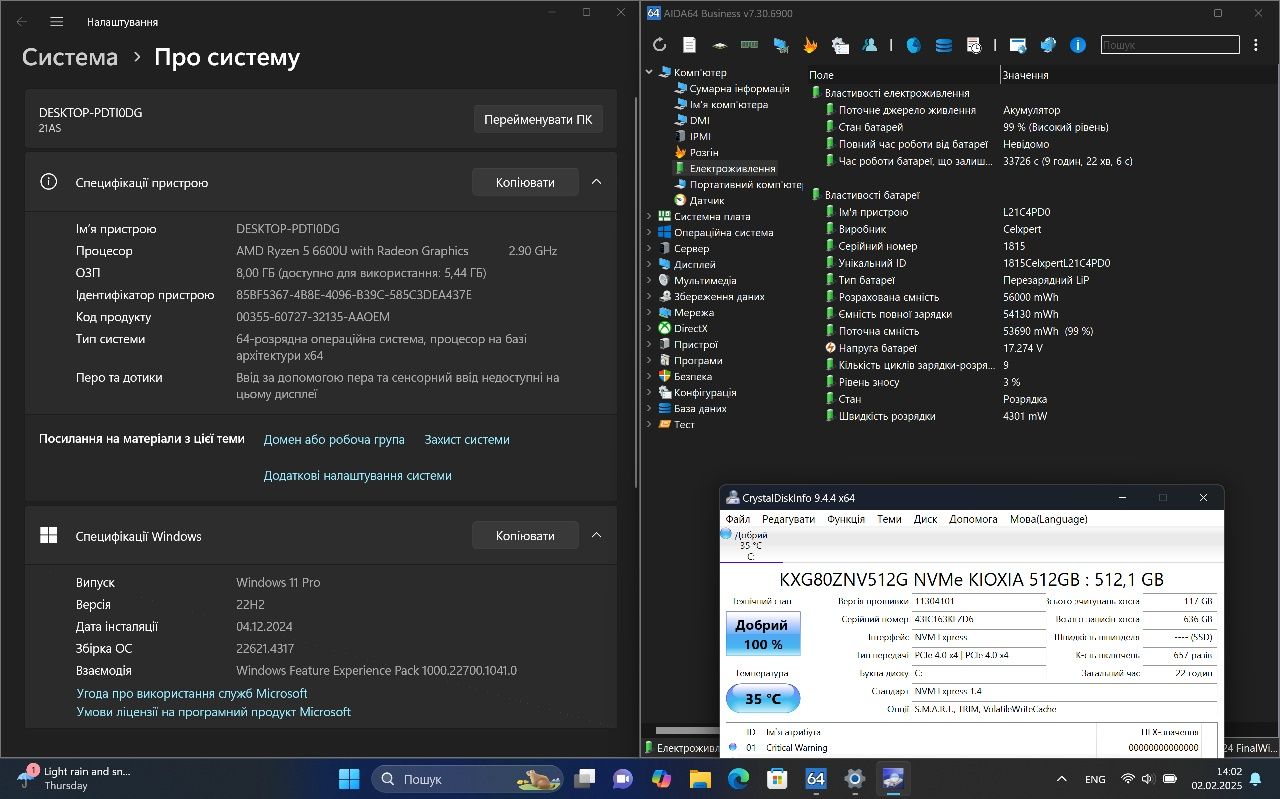Copy Windows specifications with Копіювати
This screenshot has height=799, width=1280.
coord(525,535)
